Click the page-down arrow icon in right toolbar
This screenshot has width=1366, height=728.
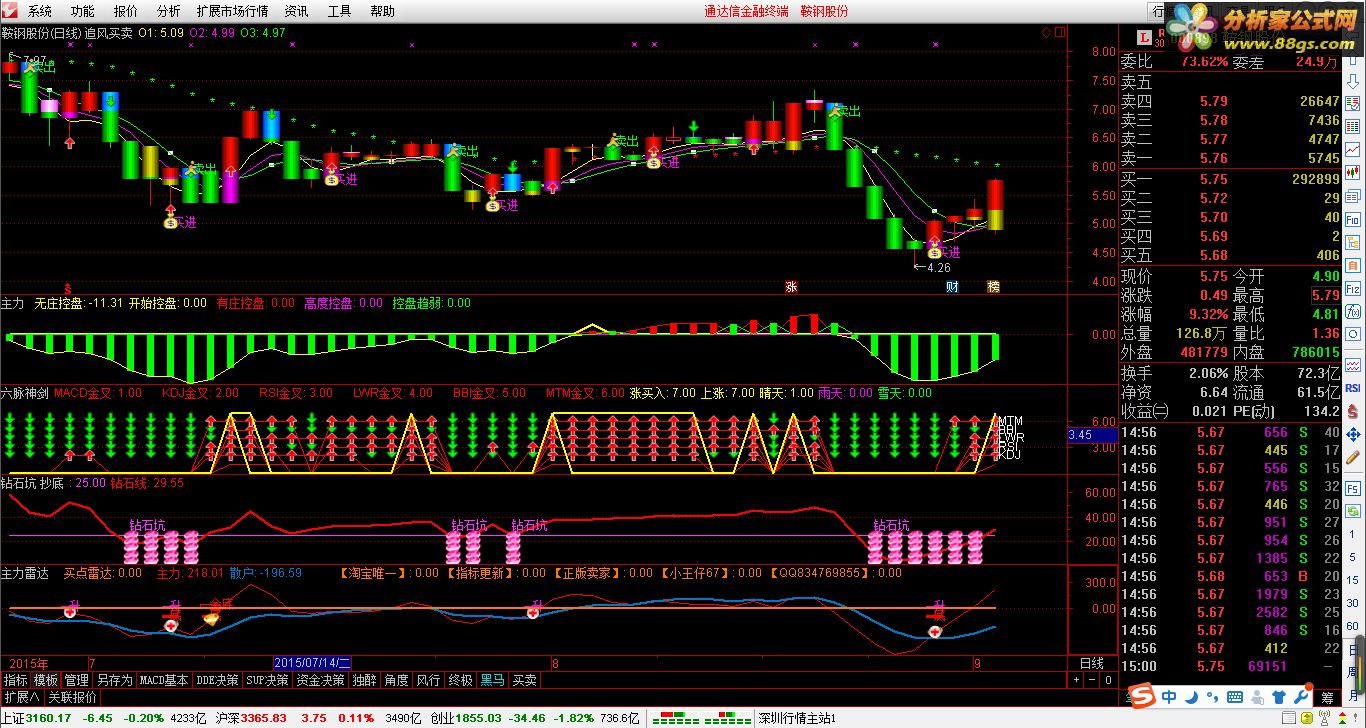pos(1353,81)
